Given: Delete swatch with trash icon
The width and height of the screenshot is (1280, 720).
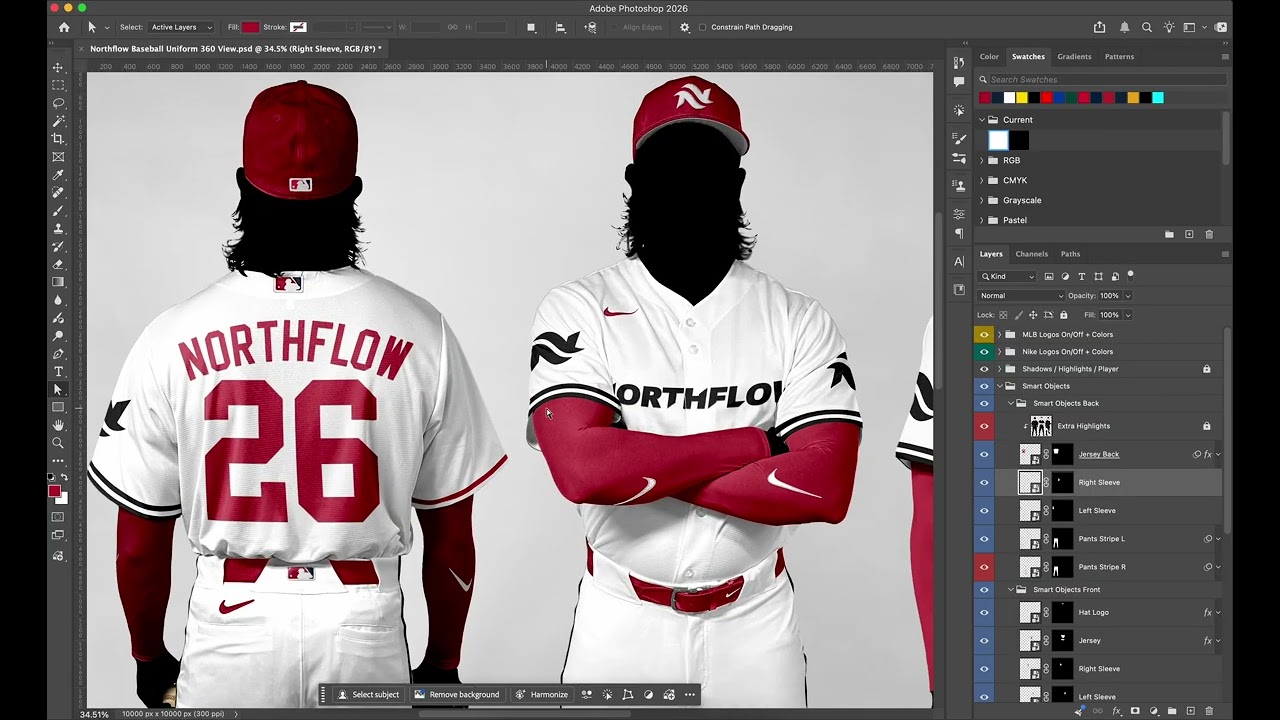Looking at the screenshot, I should [x=1209, y=234].
